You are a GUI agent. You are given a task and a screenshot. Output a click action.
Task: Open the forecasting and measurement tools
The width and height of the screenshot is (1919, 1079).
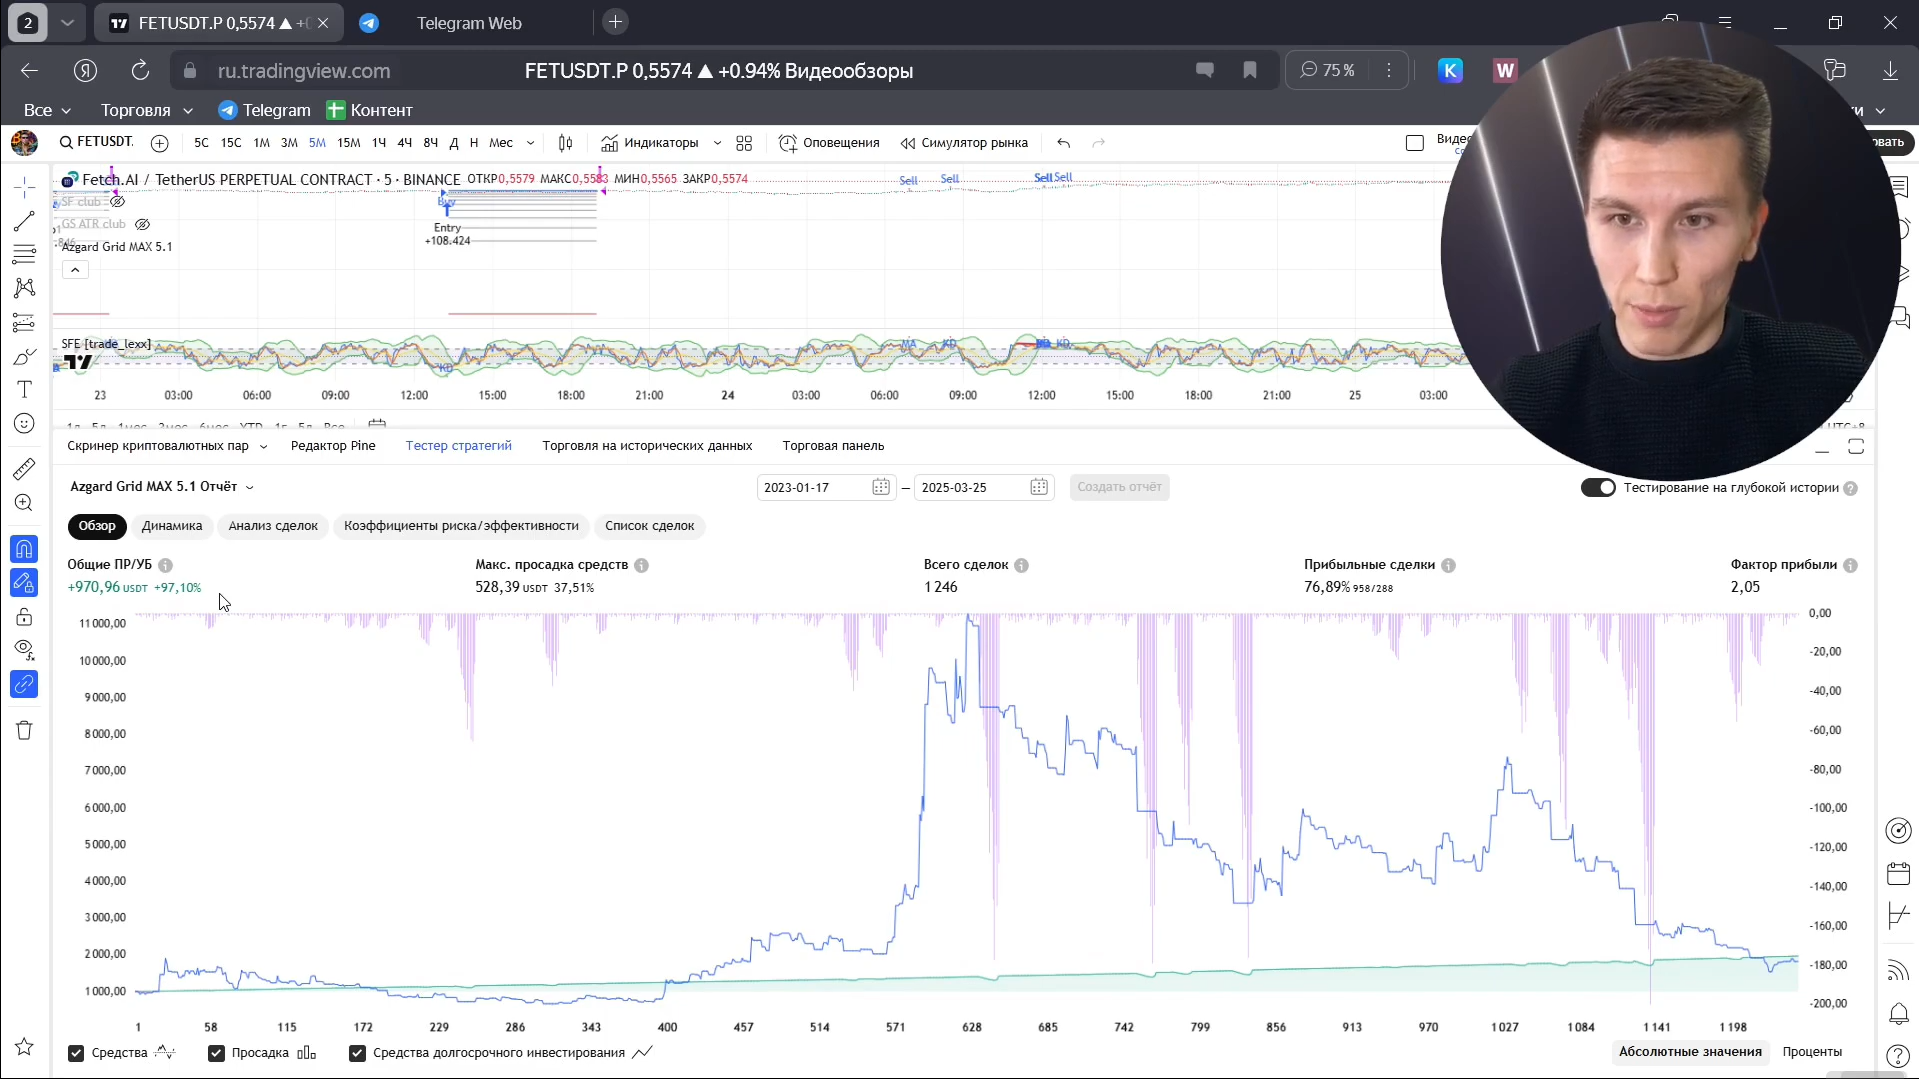[24, 322]
